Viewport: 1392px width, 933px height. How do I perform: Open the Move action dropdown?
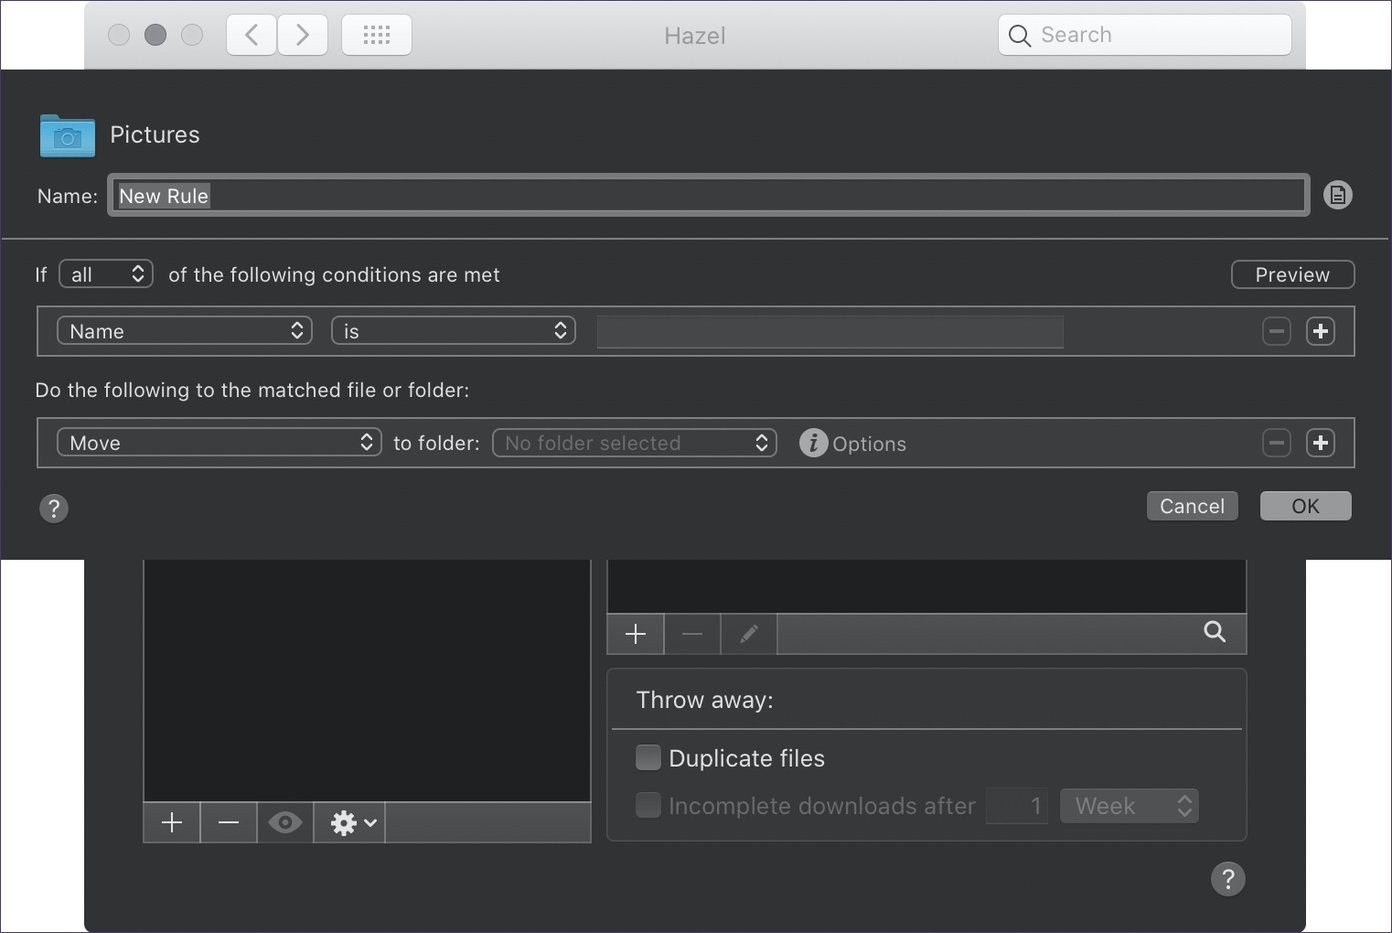(219, 443)
